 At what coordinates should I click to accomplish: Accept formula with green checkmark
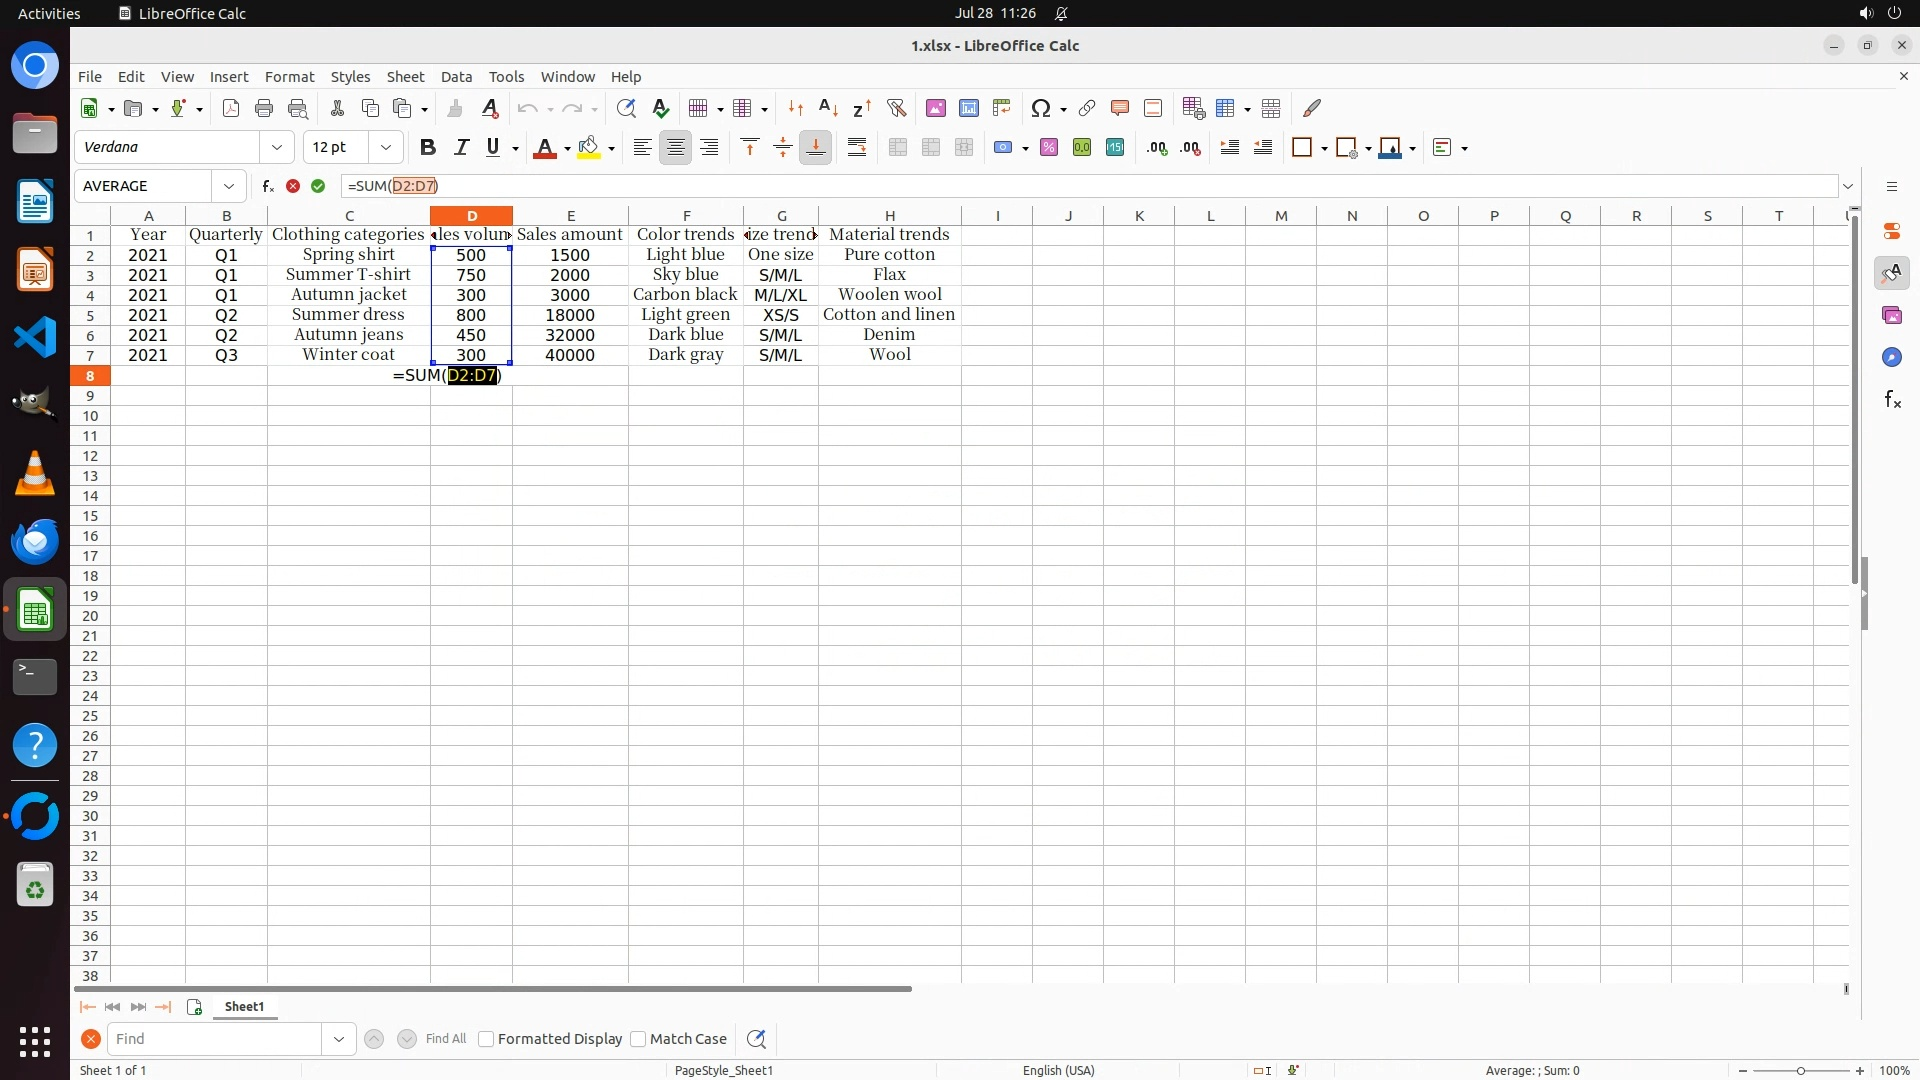[318, 186]
